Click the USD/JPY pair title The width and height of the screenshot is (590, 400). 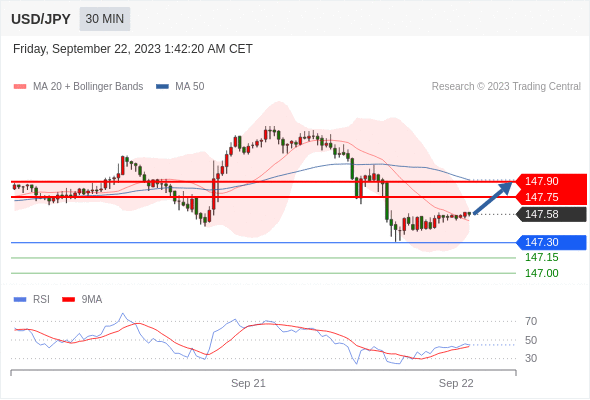point(41,19)
